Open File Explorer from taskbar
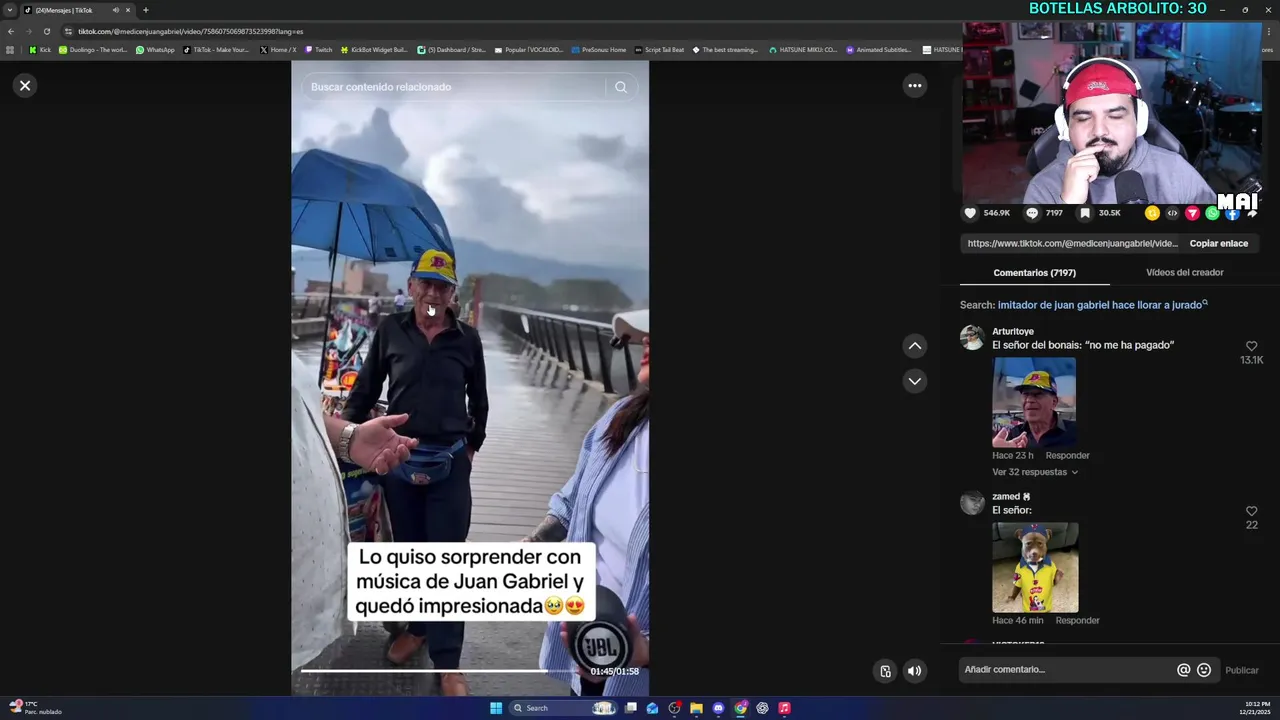The width and height of the screenshot is (1280, 720). (696, 708)
